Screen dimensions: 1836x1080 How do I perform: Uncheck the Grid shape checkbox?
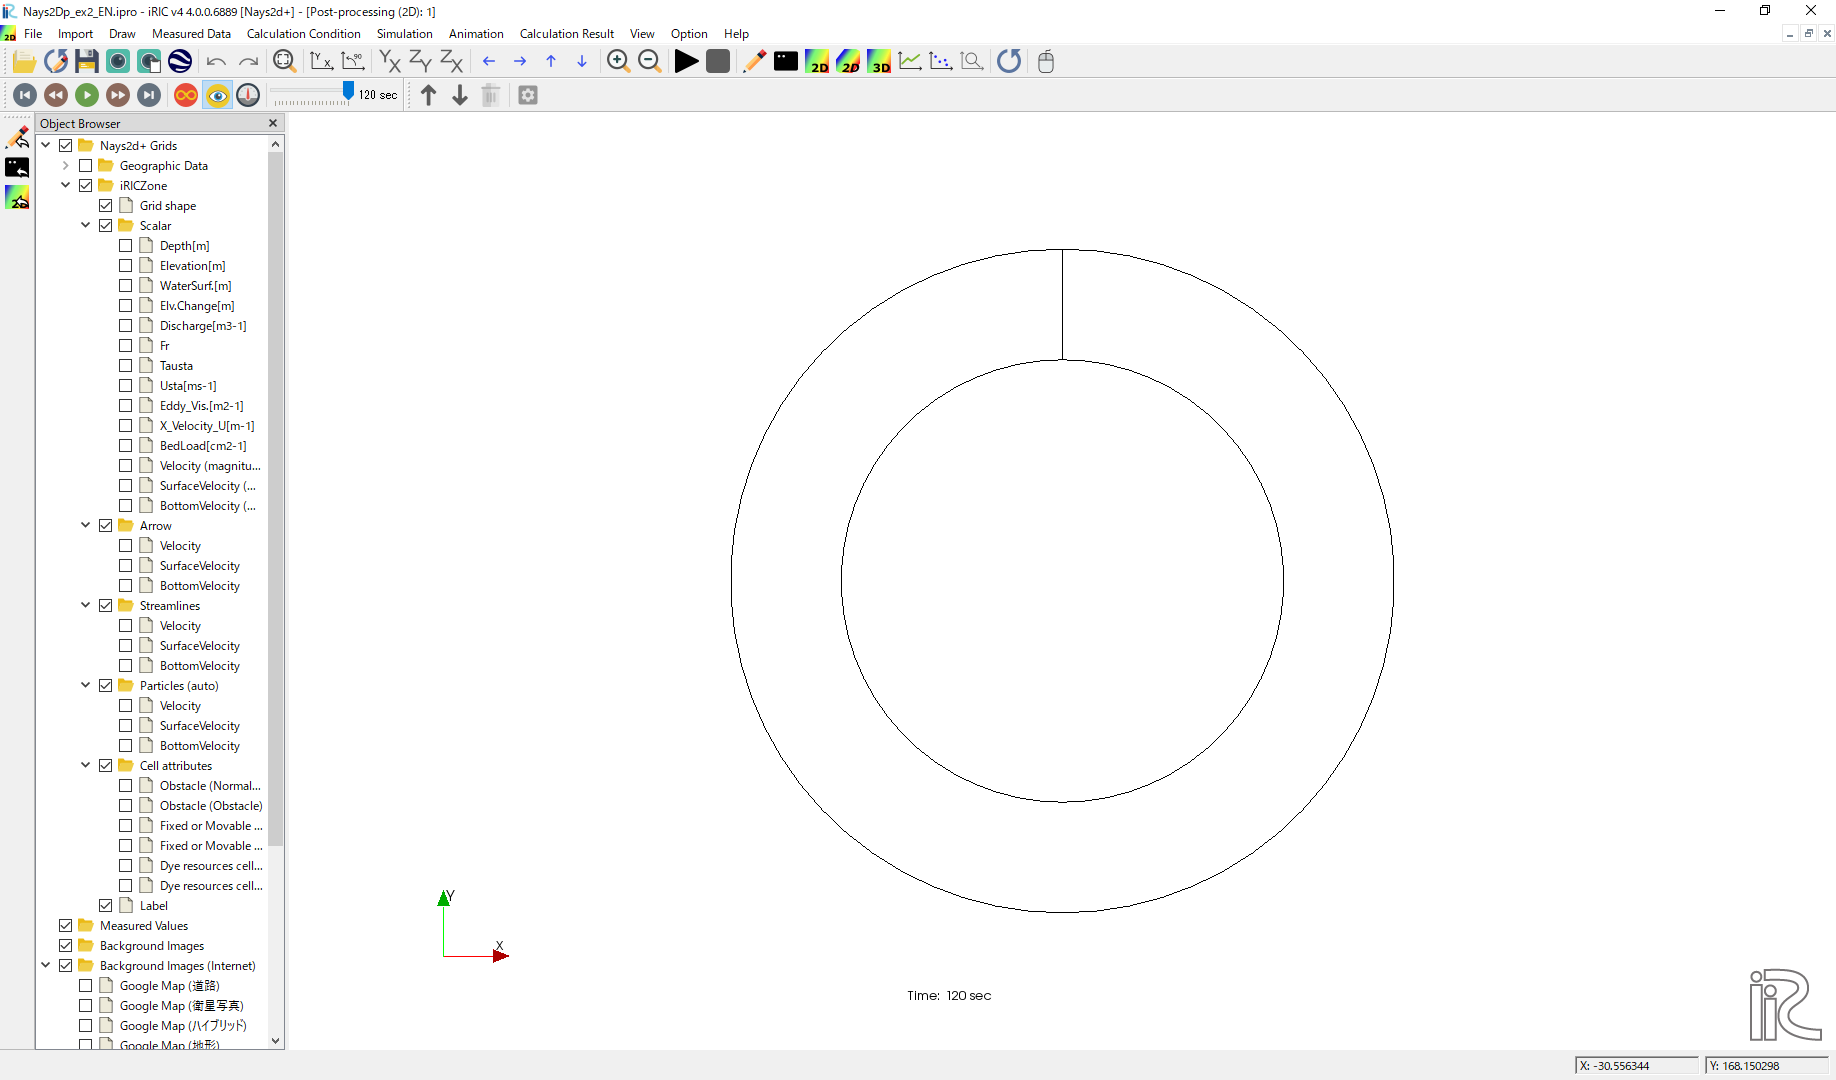[106, 206]
